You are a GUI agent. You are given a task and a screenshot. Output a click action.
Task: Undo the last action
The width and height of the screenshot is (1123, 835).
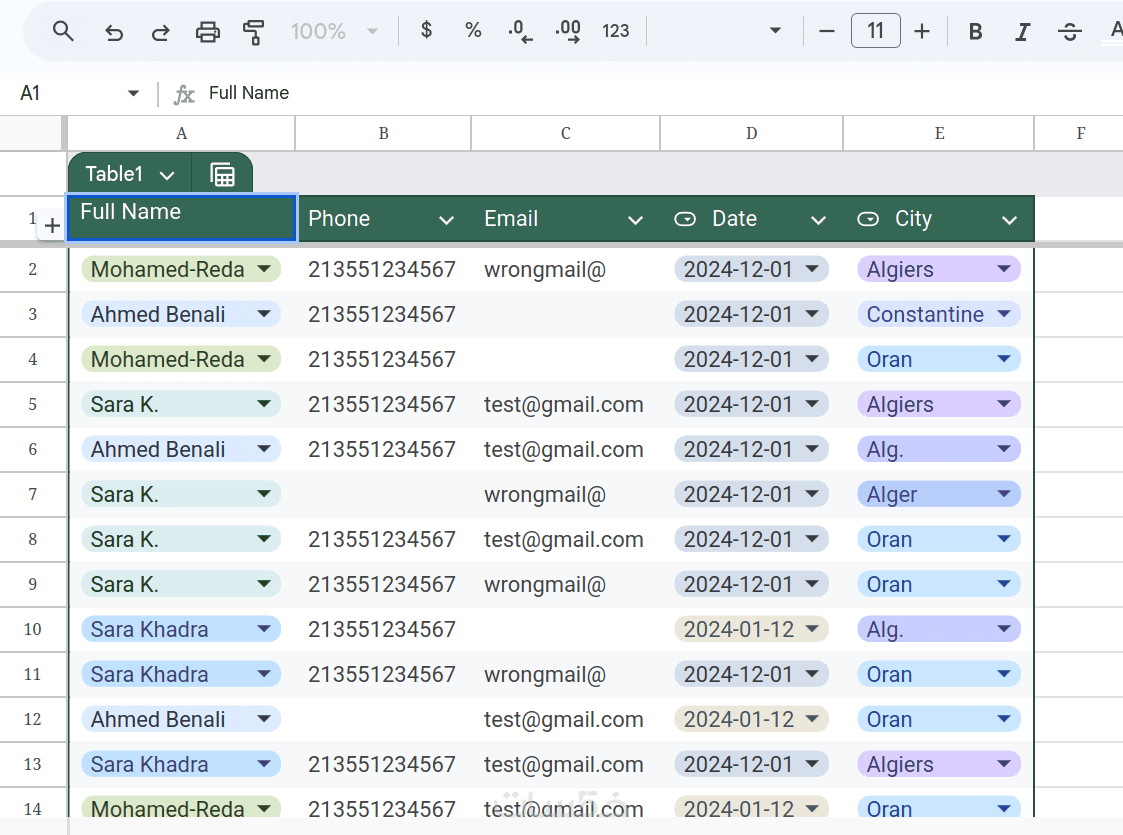click(114, 32)
